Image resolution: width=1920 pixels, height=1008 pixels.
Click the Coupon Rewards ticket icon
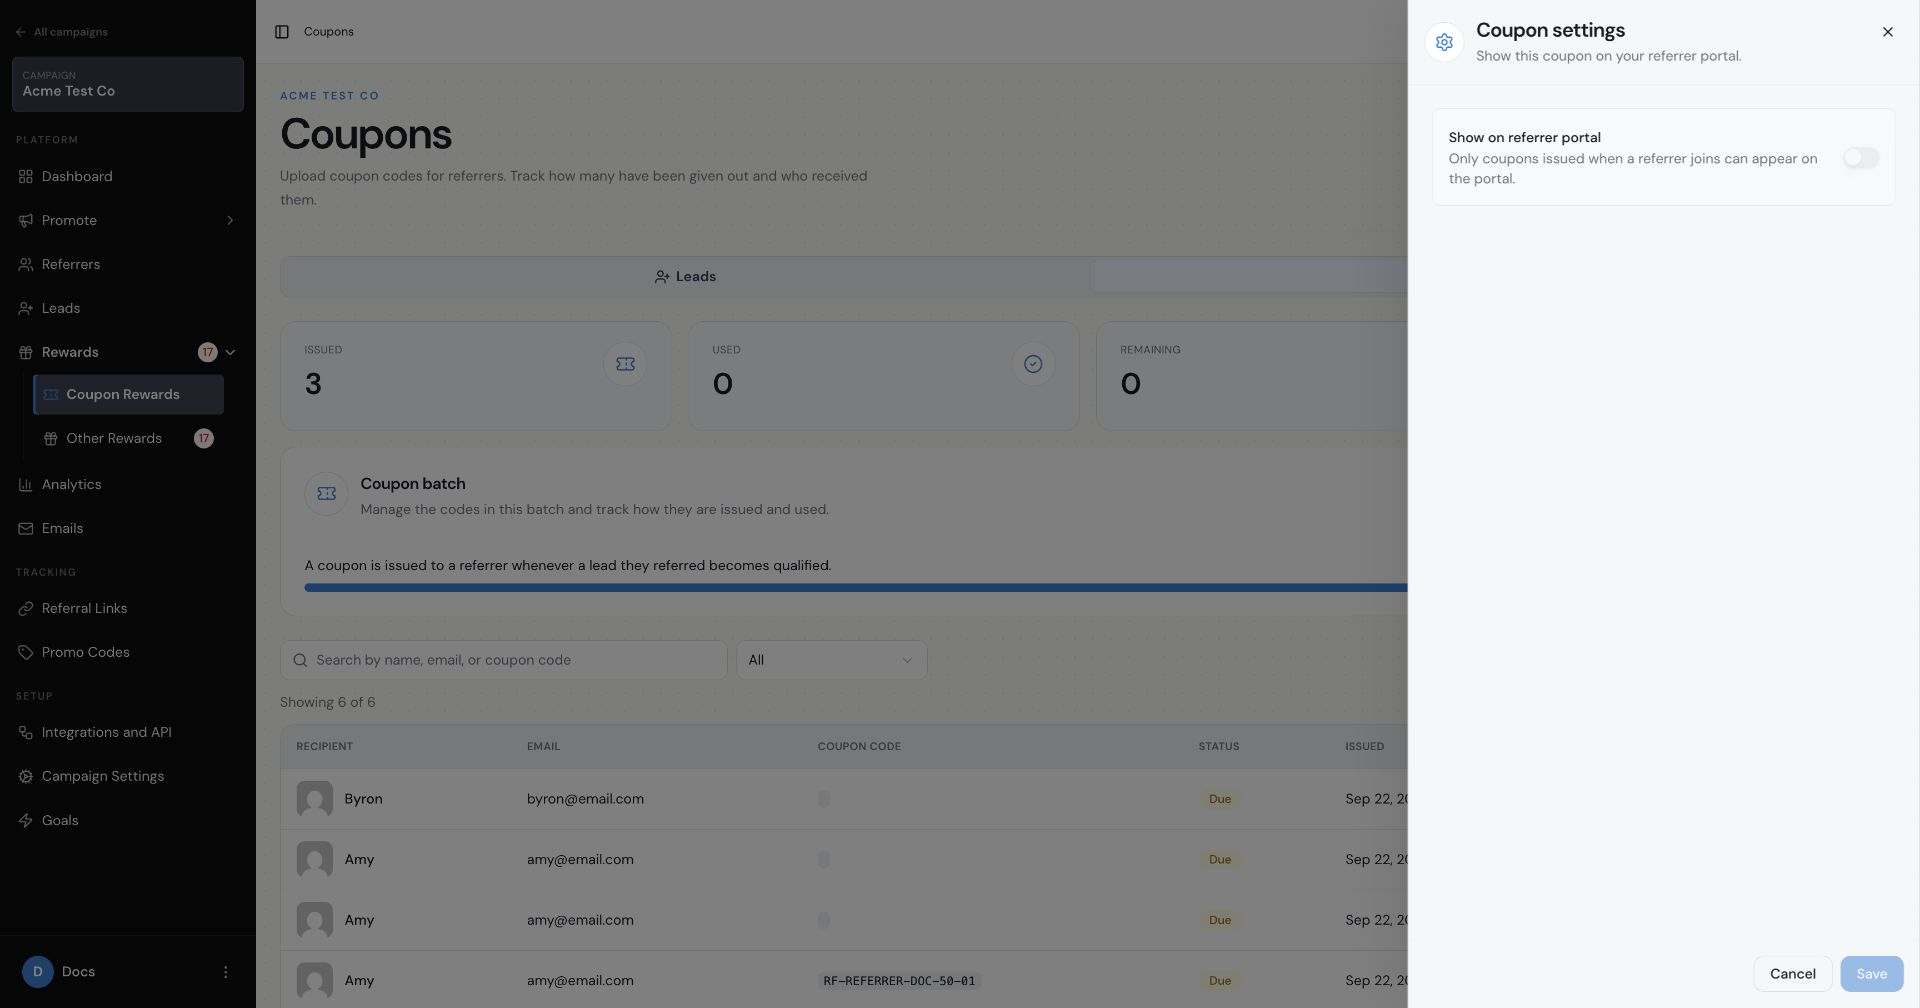pyautogui.click(x=51, y=395)
